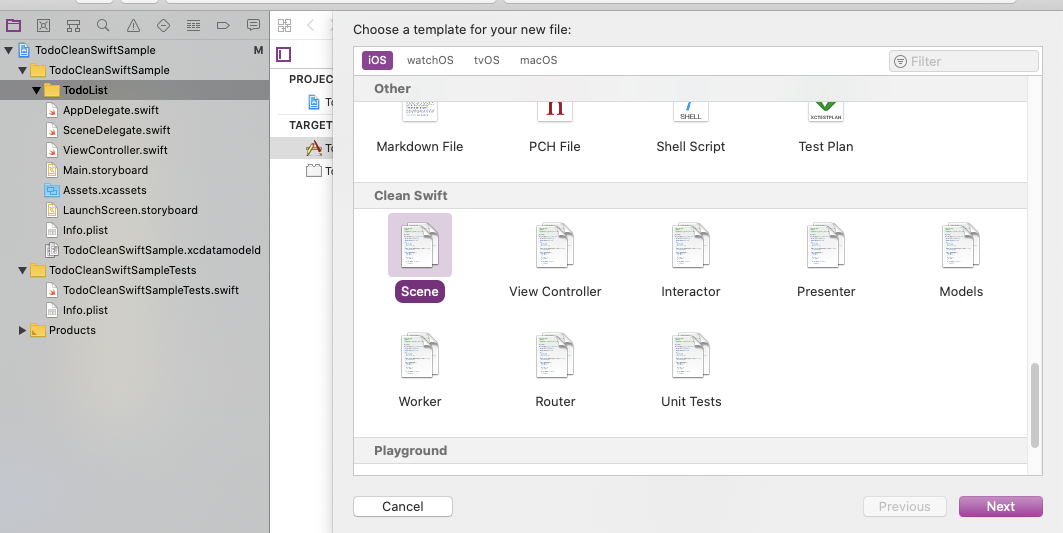Open the Source Control navigator
The image size is (1063, 533).
(x=43, y=26)
